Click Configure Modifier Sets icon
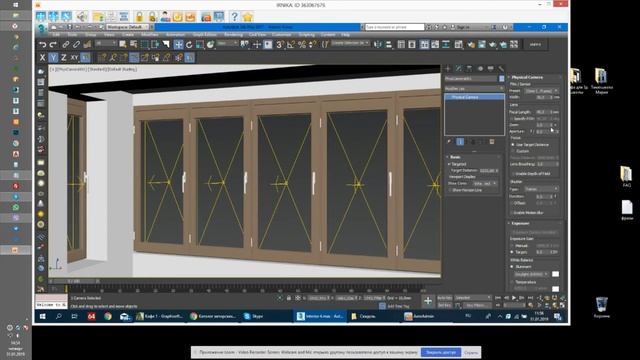Viewport: 640px width, 360px height. (492, 142)
